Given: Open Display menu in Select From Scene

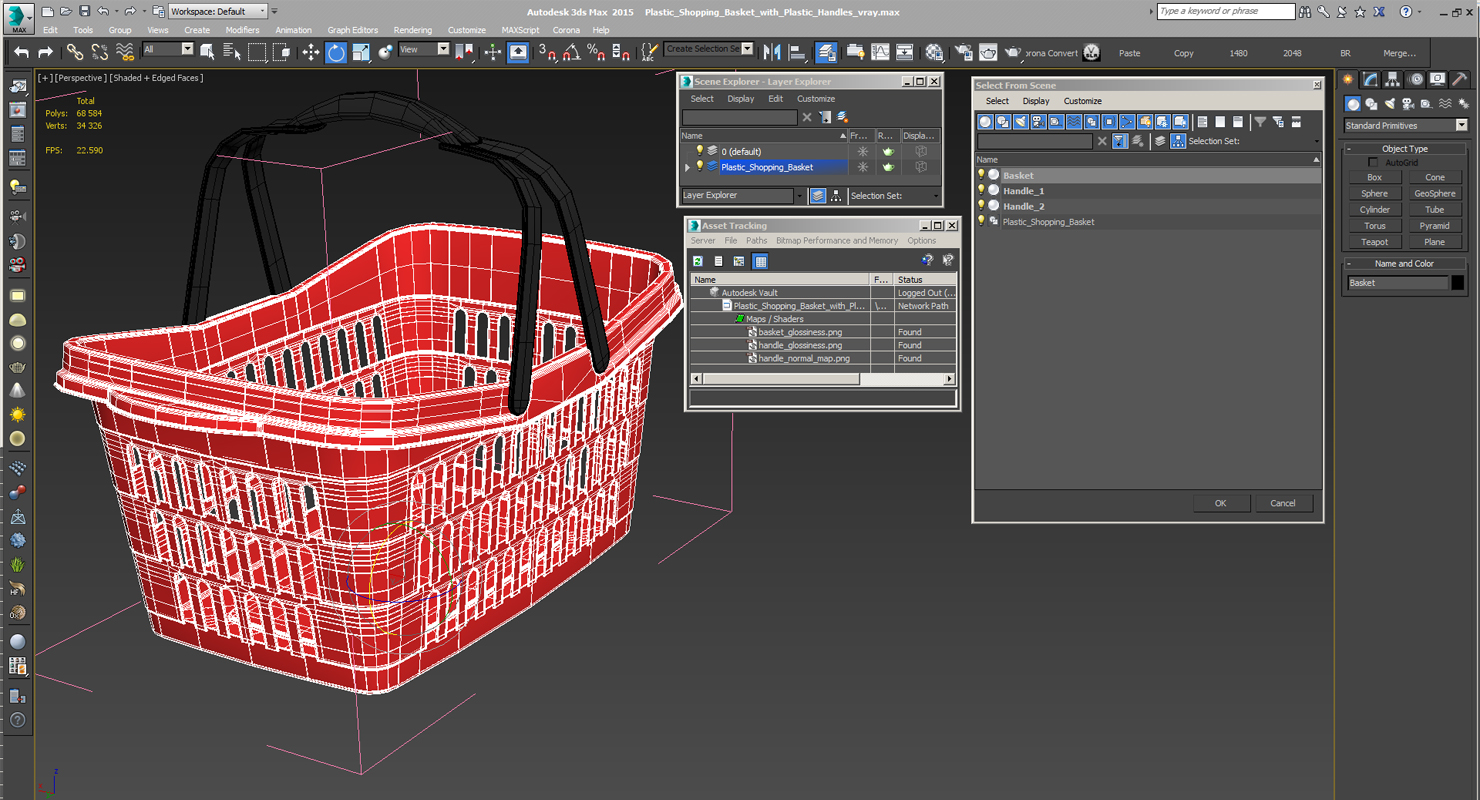Looking at the screenshot, I should (x=1036, y=101).
